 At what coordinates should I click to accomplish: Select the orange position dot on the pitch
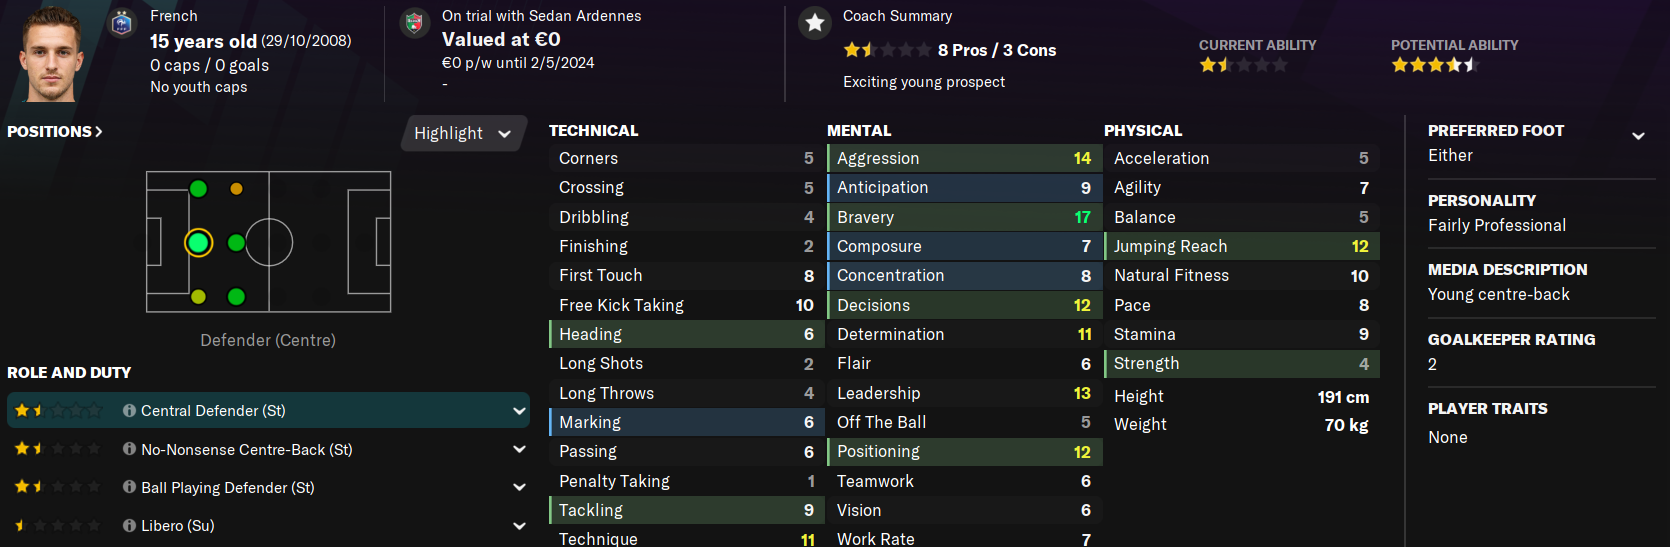(x=236, y=189)
